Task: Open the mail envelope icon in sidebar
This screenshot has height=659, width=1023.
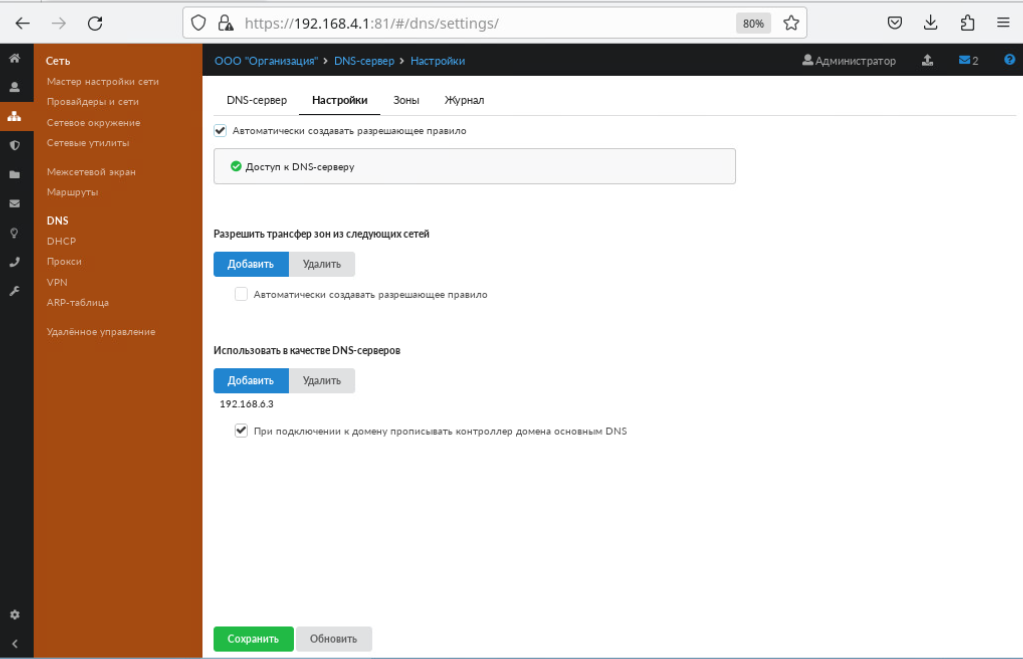Action: pos(14,203)
